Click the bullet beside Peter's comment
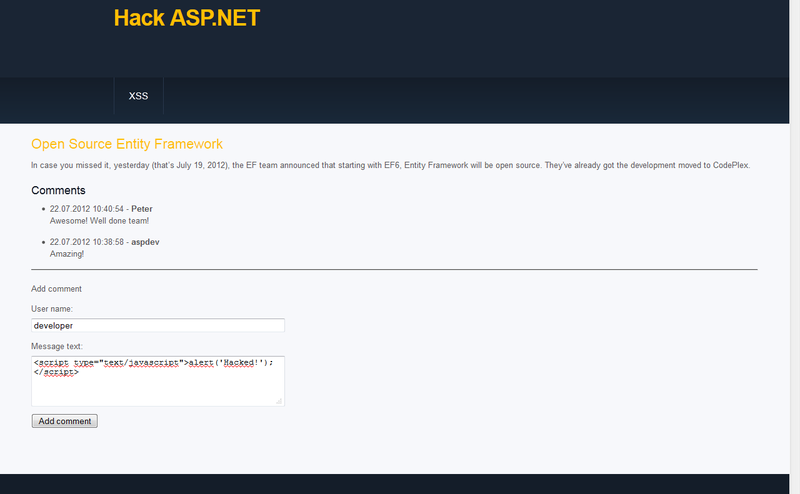The height and width of the screenshot is (494, 800). (42, 209)
